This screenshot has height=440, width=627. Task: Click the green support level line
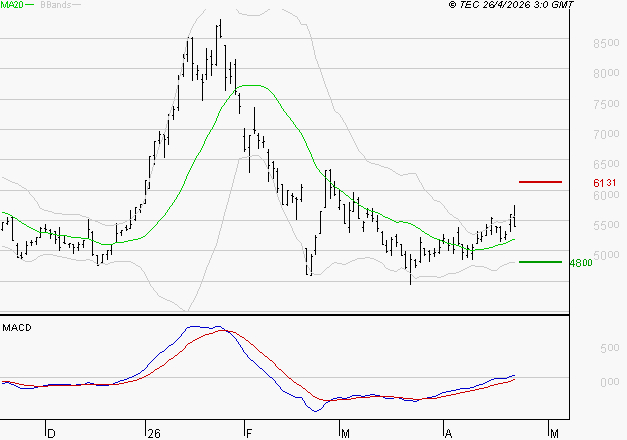540,262
